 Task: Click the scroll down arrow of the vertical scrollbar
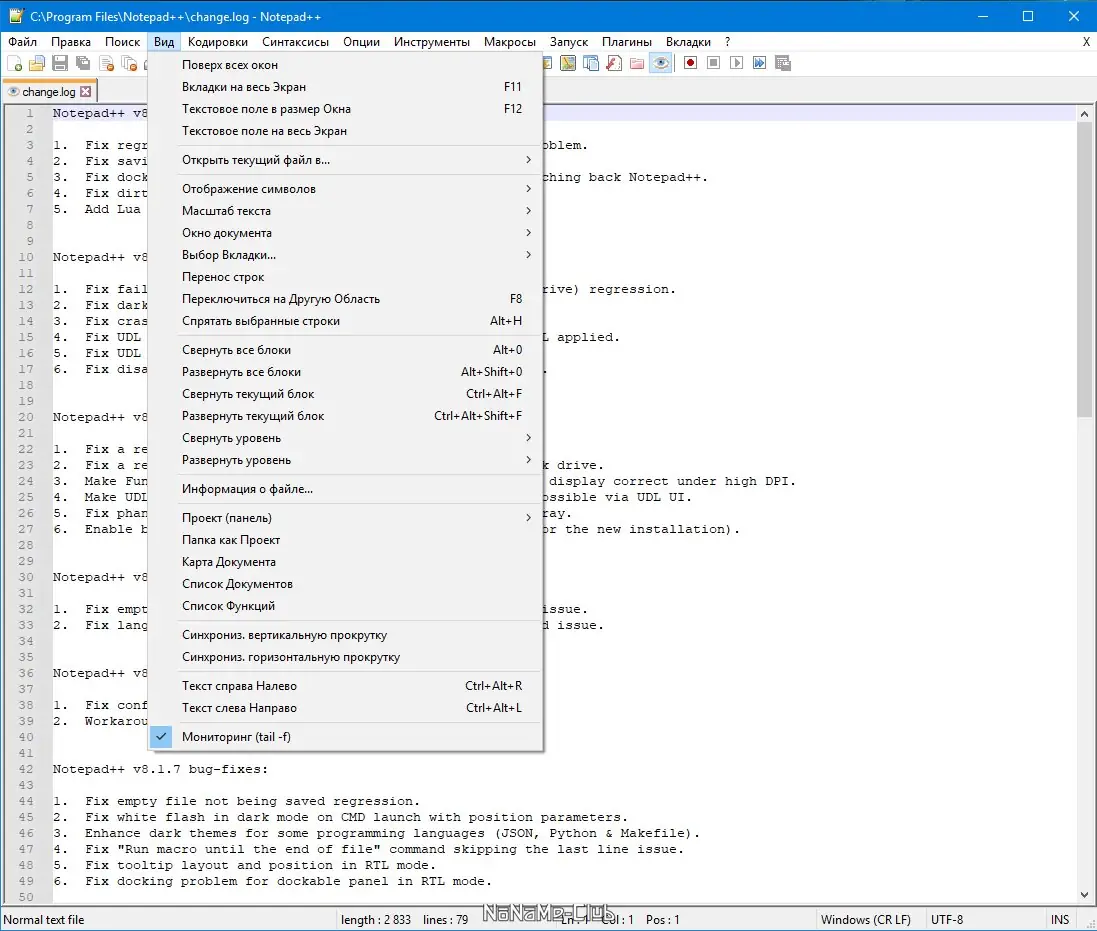1084,895
